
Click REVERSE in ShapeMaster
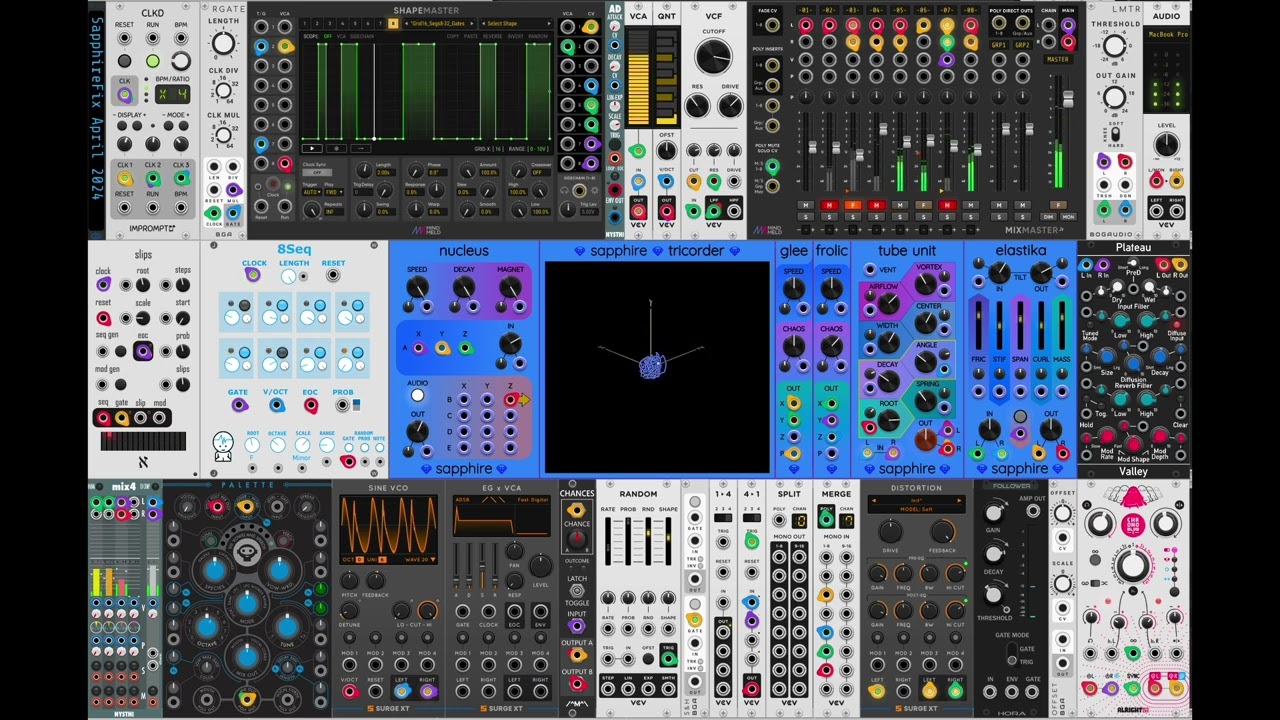click(x=493, y=36)
